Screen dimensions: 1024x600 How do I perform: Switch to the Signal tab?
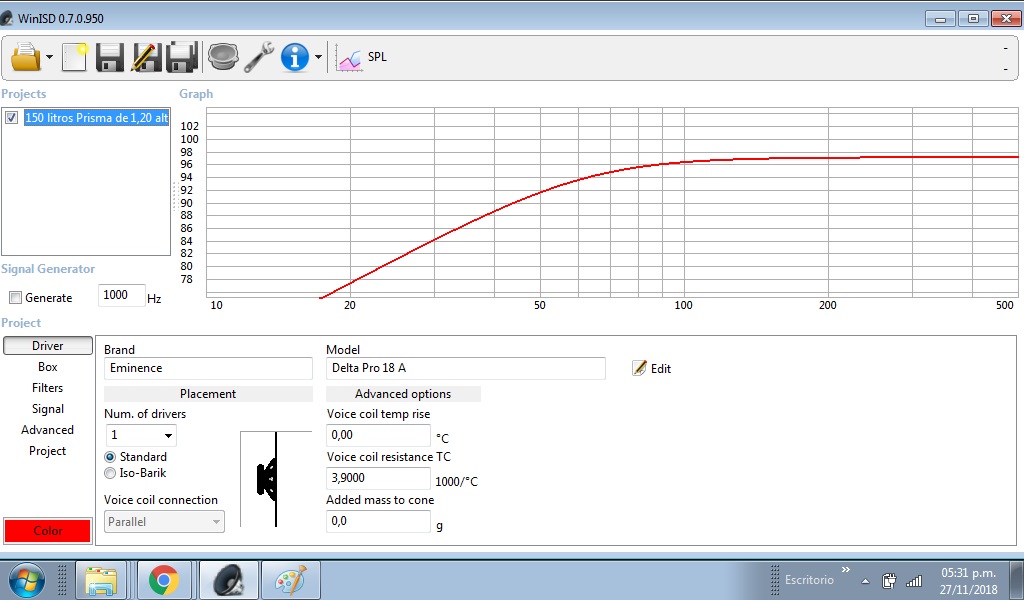point(48,409)
